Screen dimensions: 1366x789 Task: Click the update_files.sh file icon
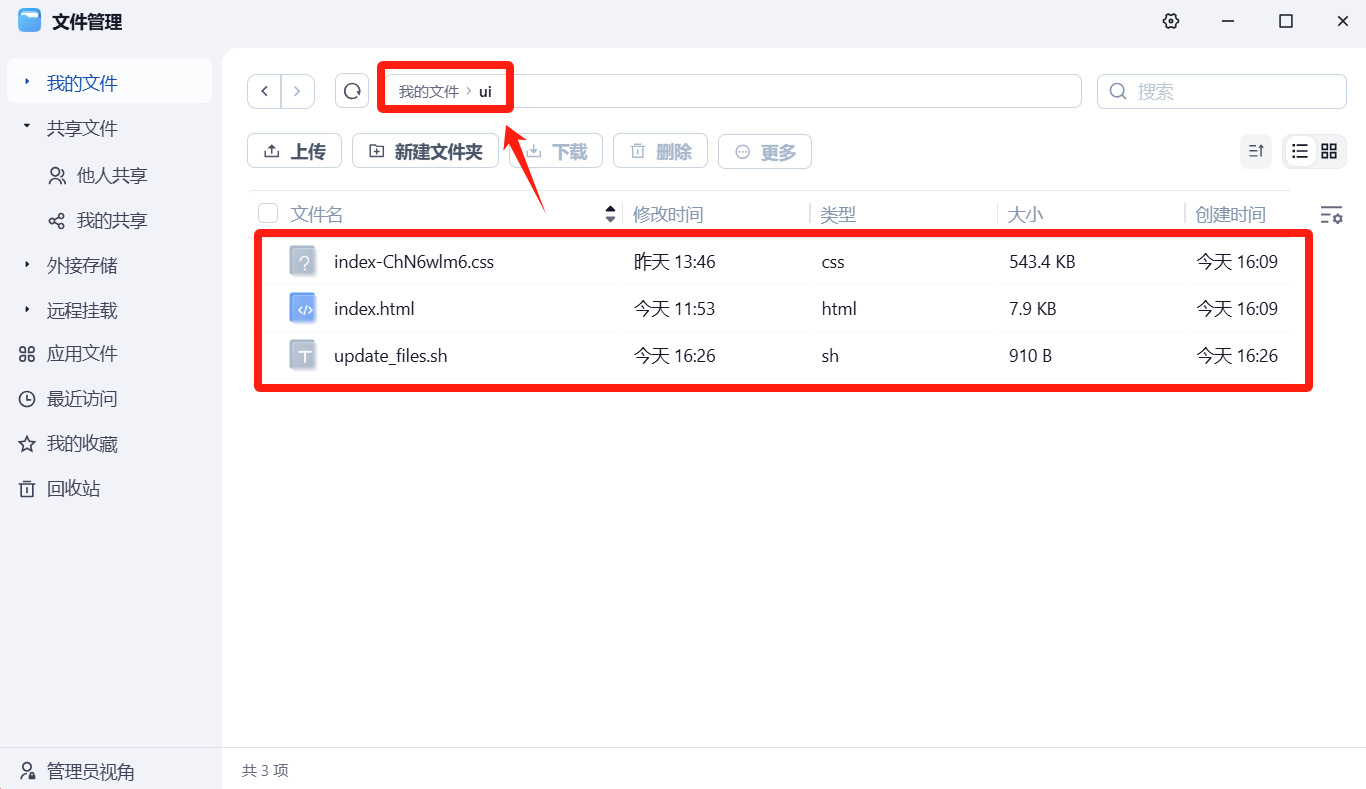click(302, 355)
